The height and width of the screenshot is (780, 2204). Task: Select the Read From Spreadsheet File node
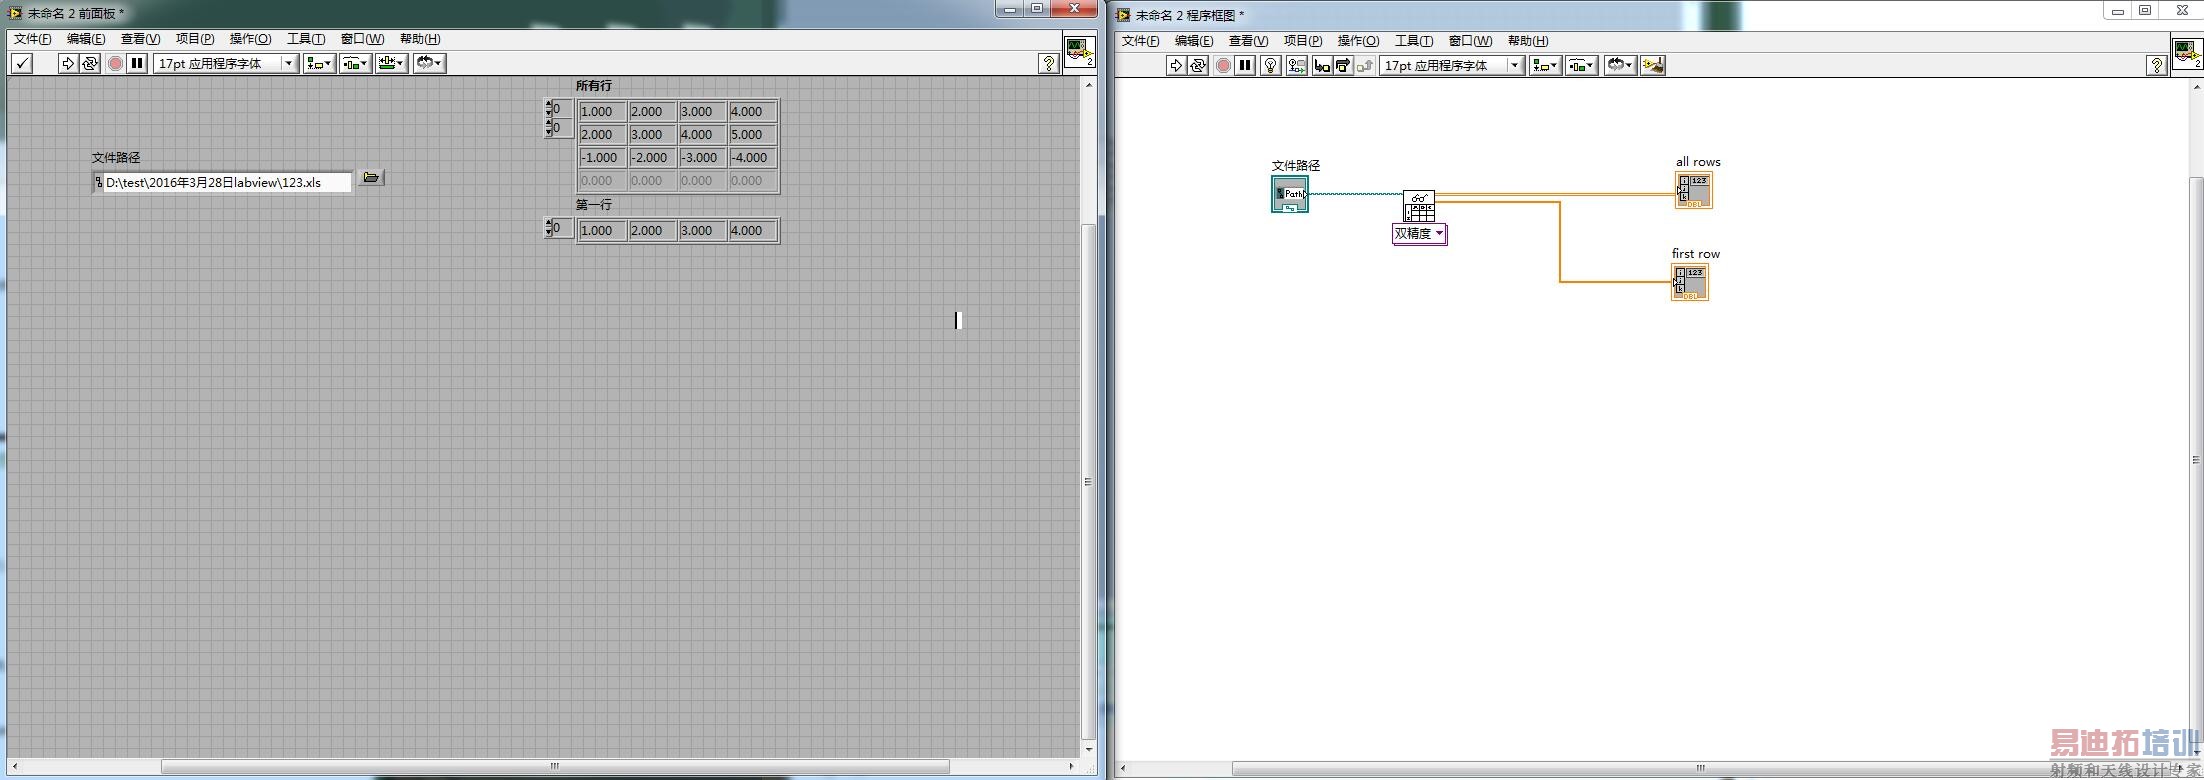pos(1419,206)
